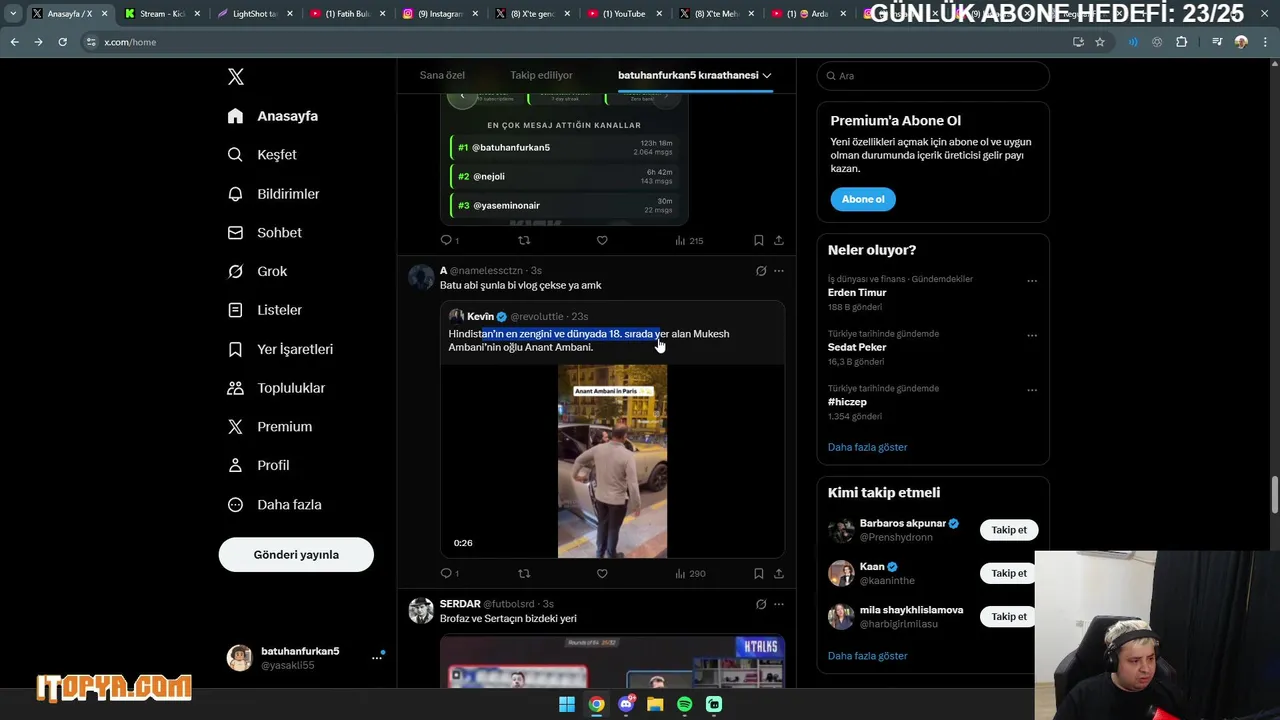
Task: Open Spotify from the taskbar
Action: 685,704
